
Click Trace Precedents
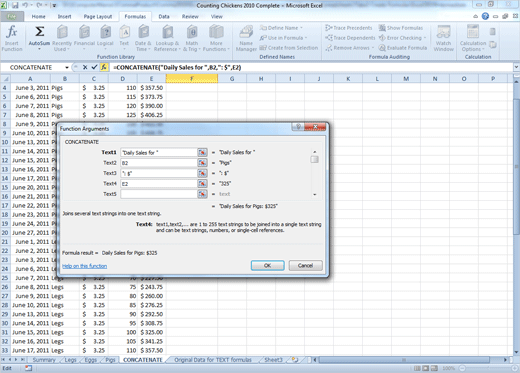click(x=349, y=28)
